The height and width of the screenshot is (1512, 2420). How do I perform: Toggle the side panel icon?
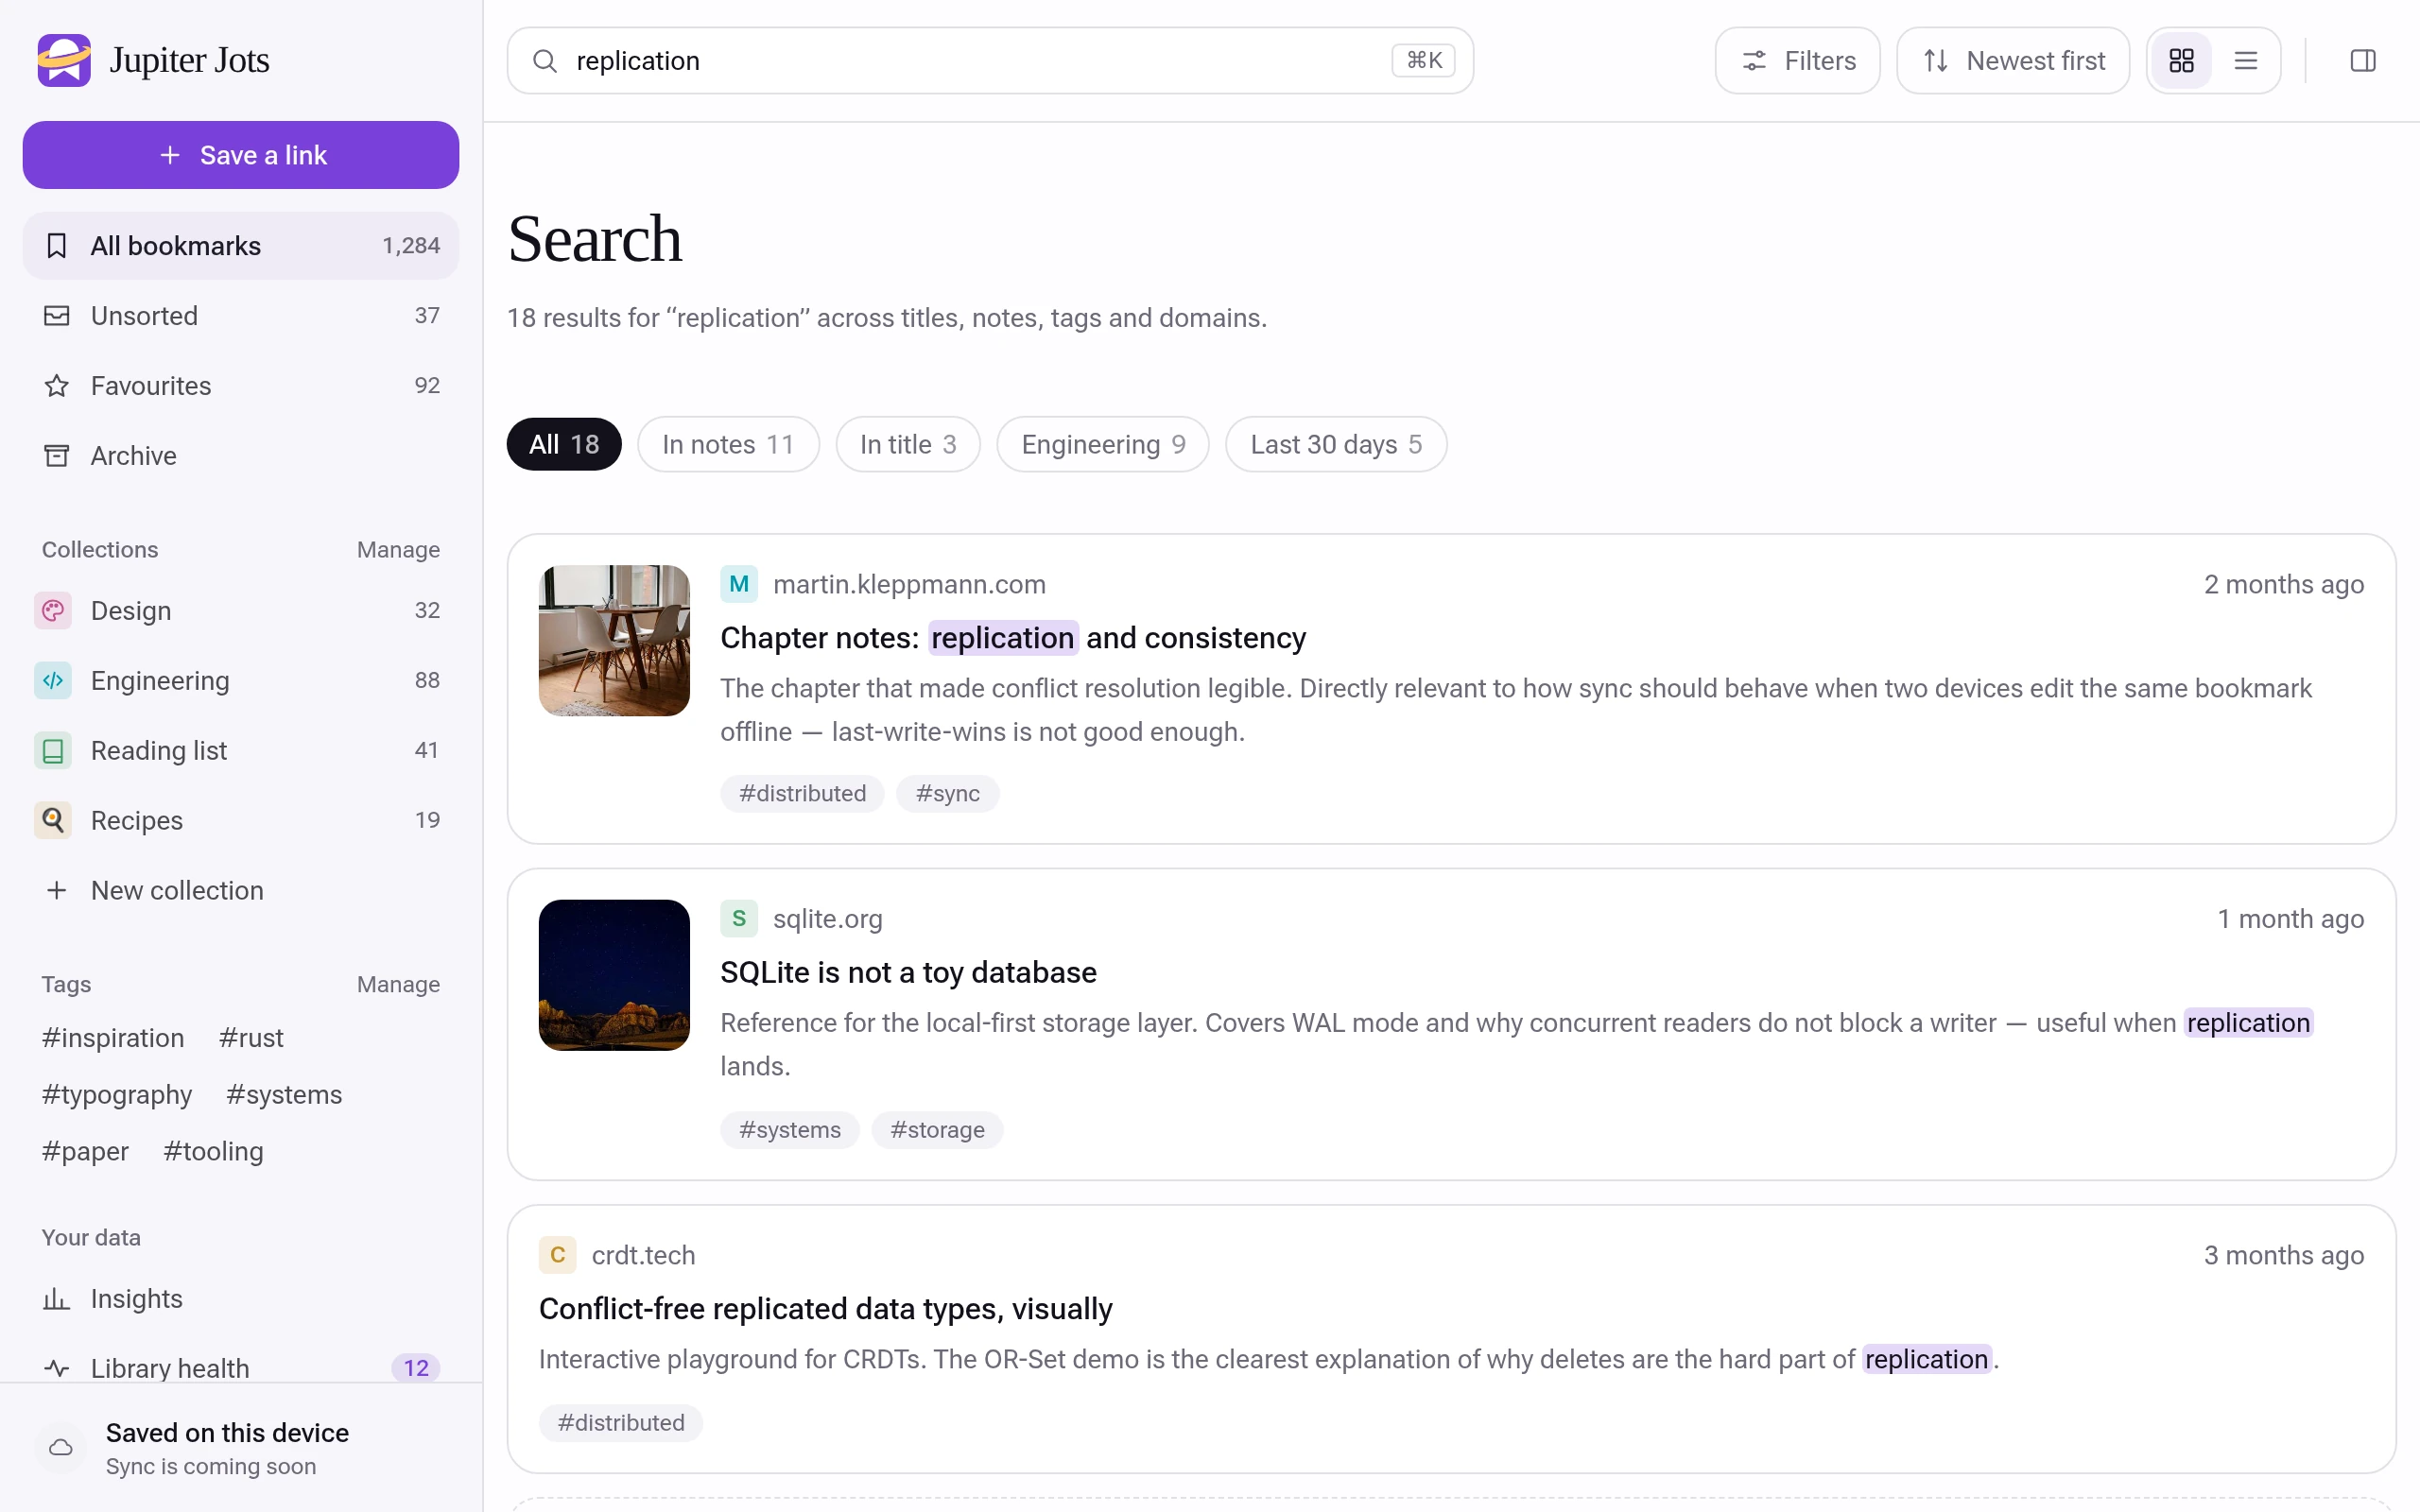[x=2362, y=61]
